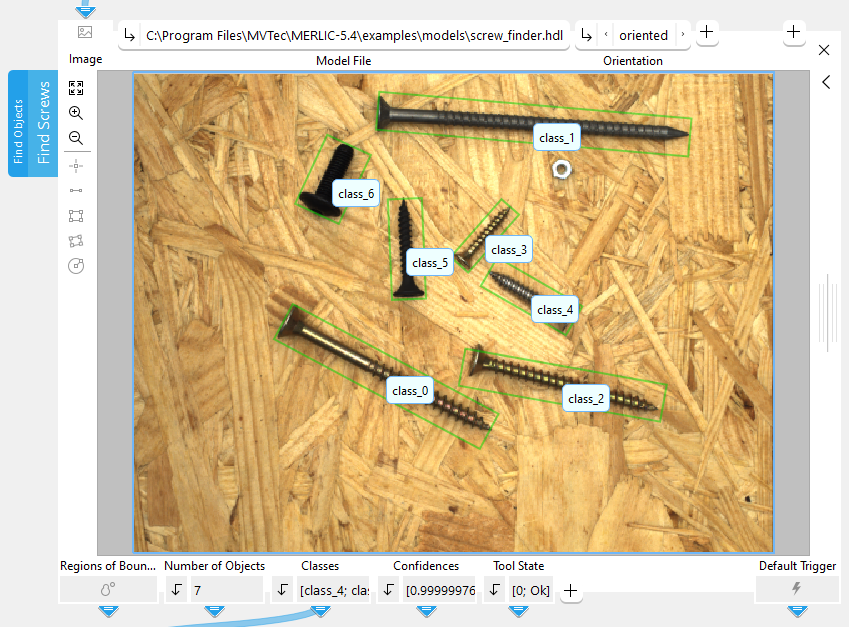Click the Regions of Bounding Boxes result
The image size is (849, 627).
tap(108, 590)
